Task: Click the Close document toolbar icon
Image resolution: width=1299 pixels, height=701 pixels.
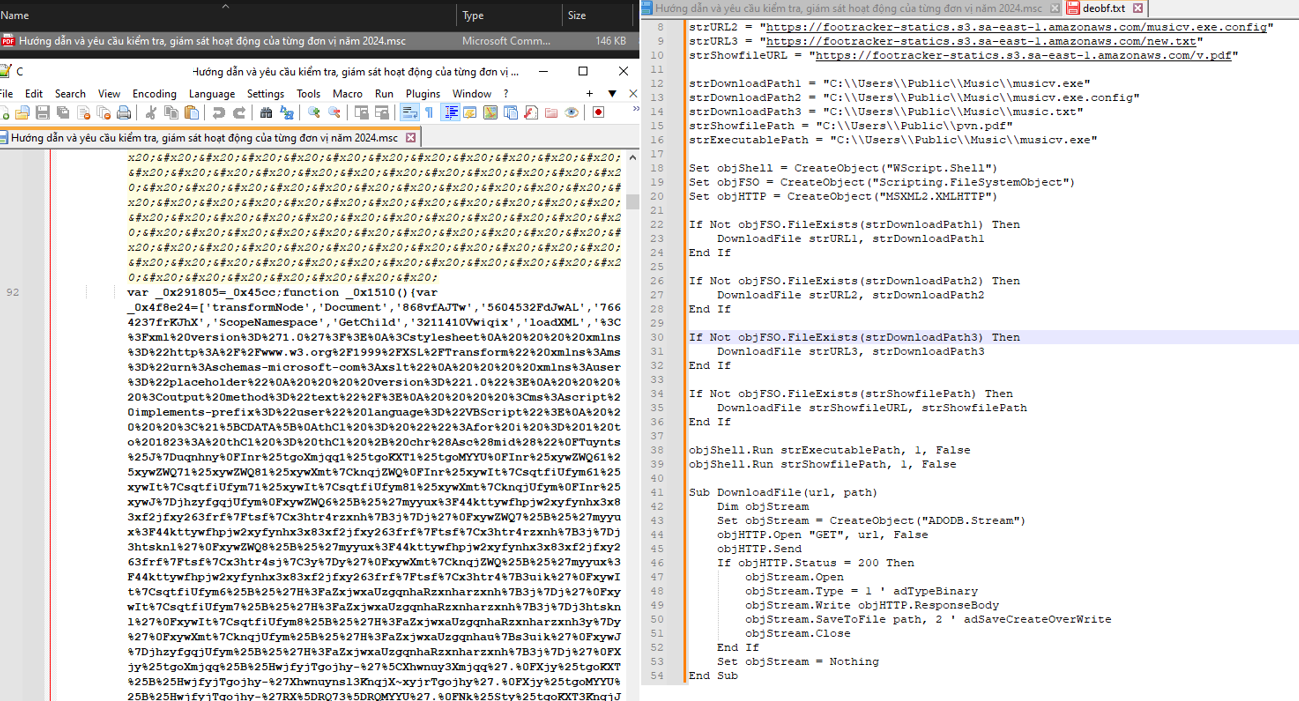Action: [84, 113]
